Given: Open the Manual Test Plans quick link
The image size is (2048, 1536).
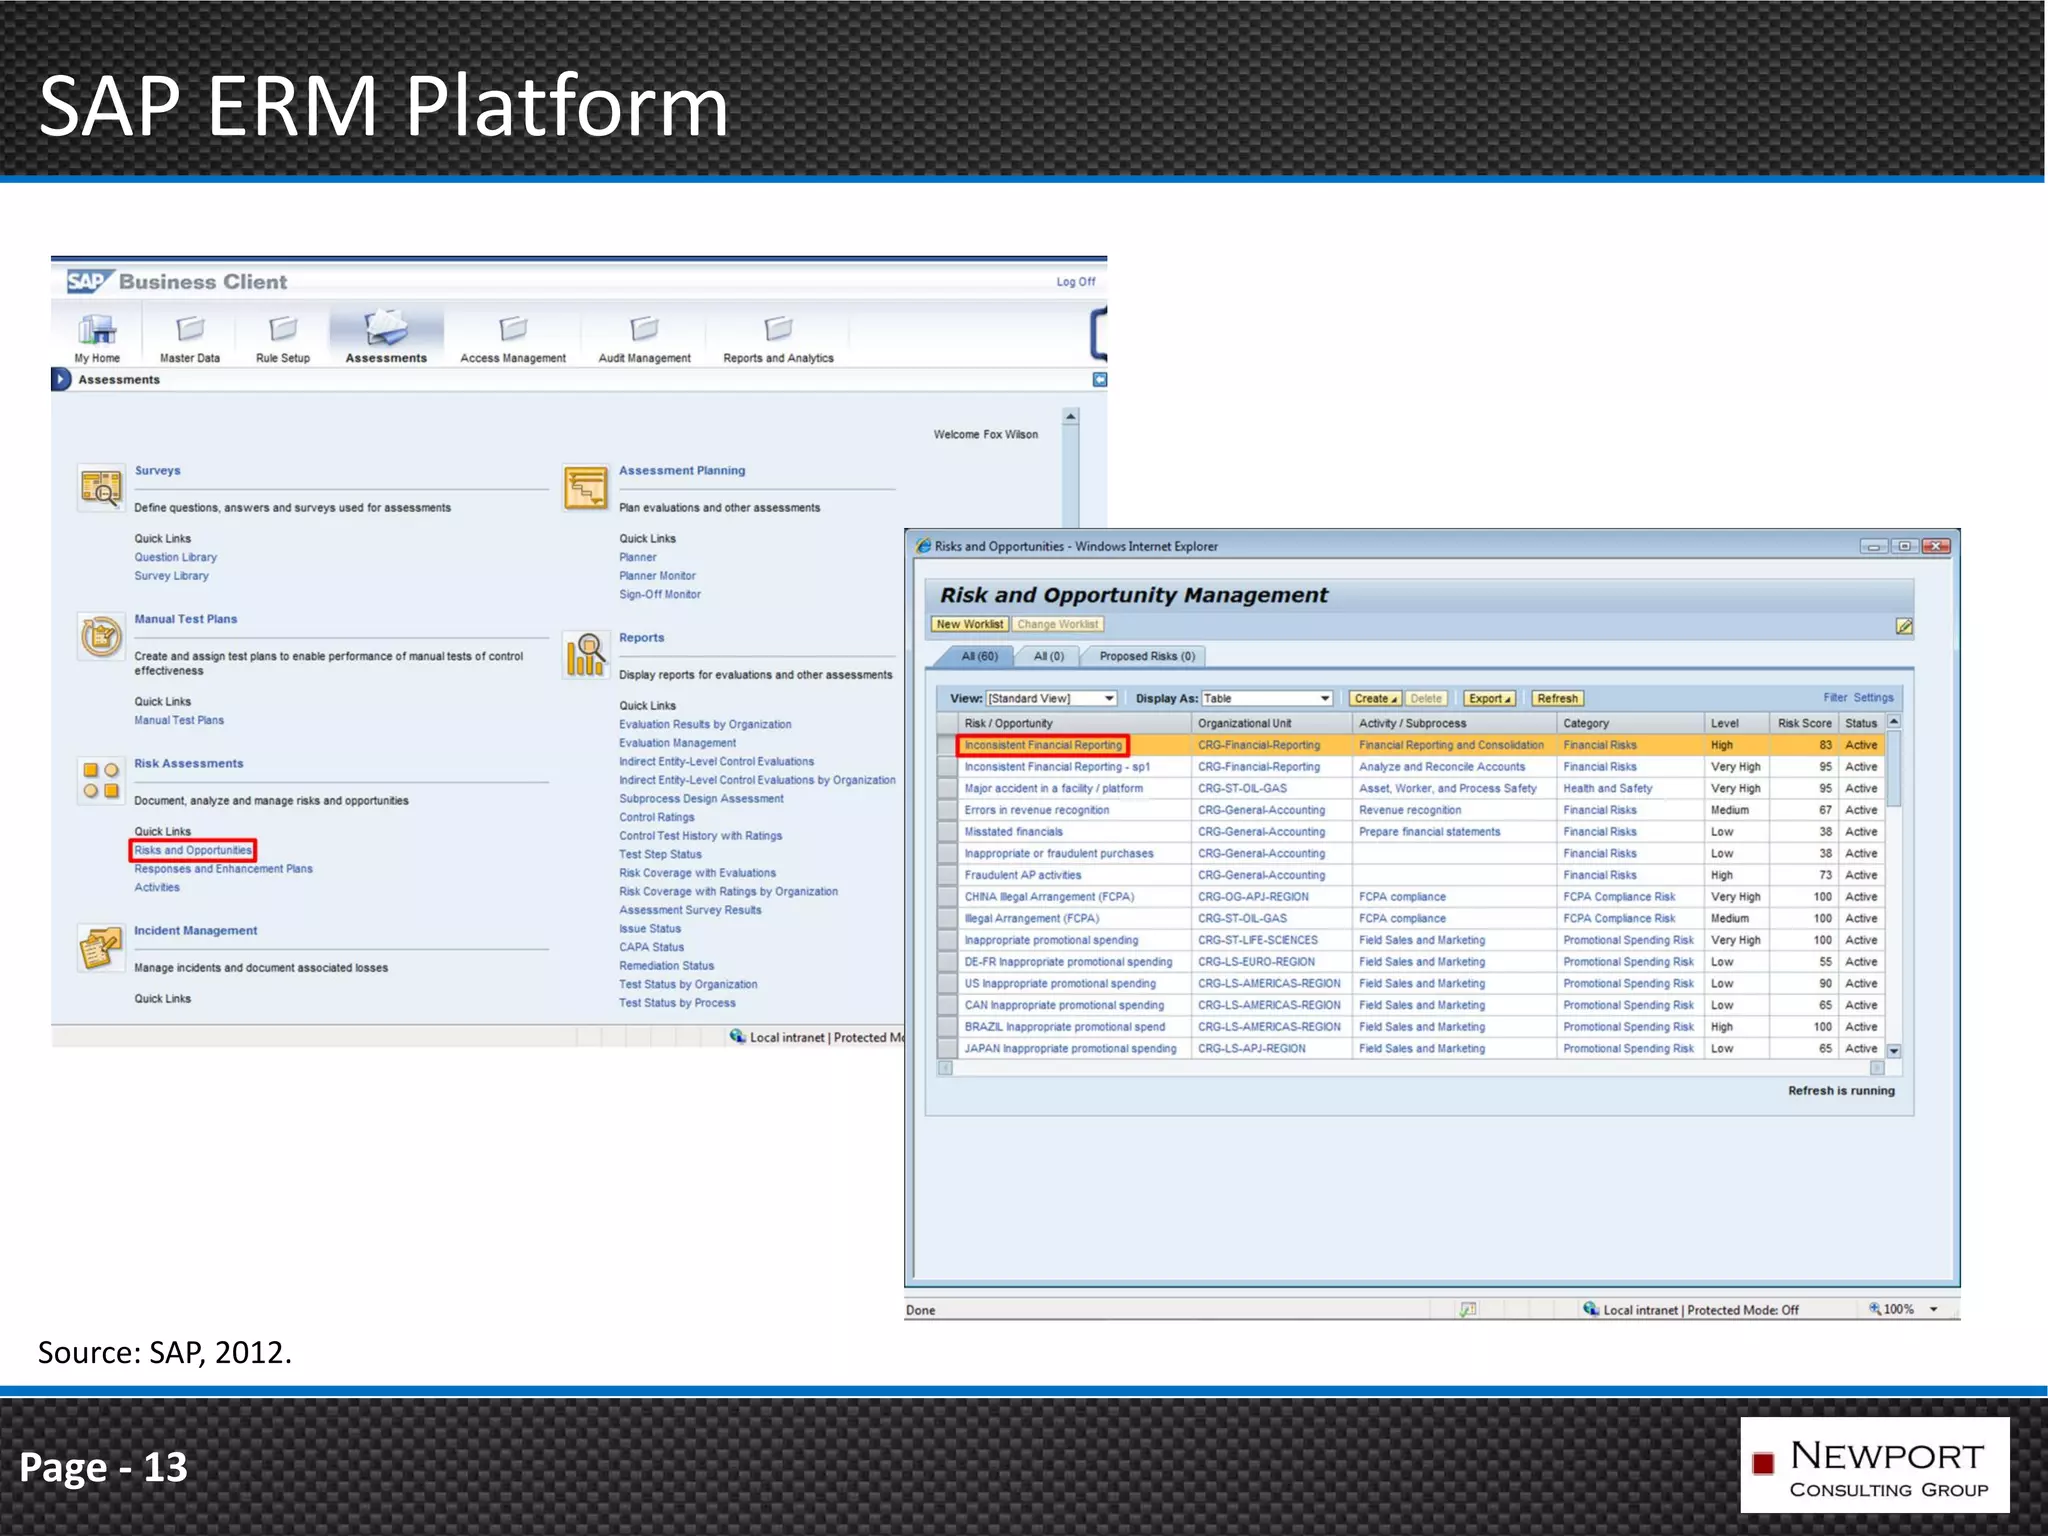Looking at the screenshot, I should tap(179, 720).
